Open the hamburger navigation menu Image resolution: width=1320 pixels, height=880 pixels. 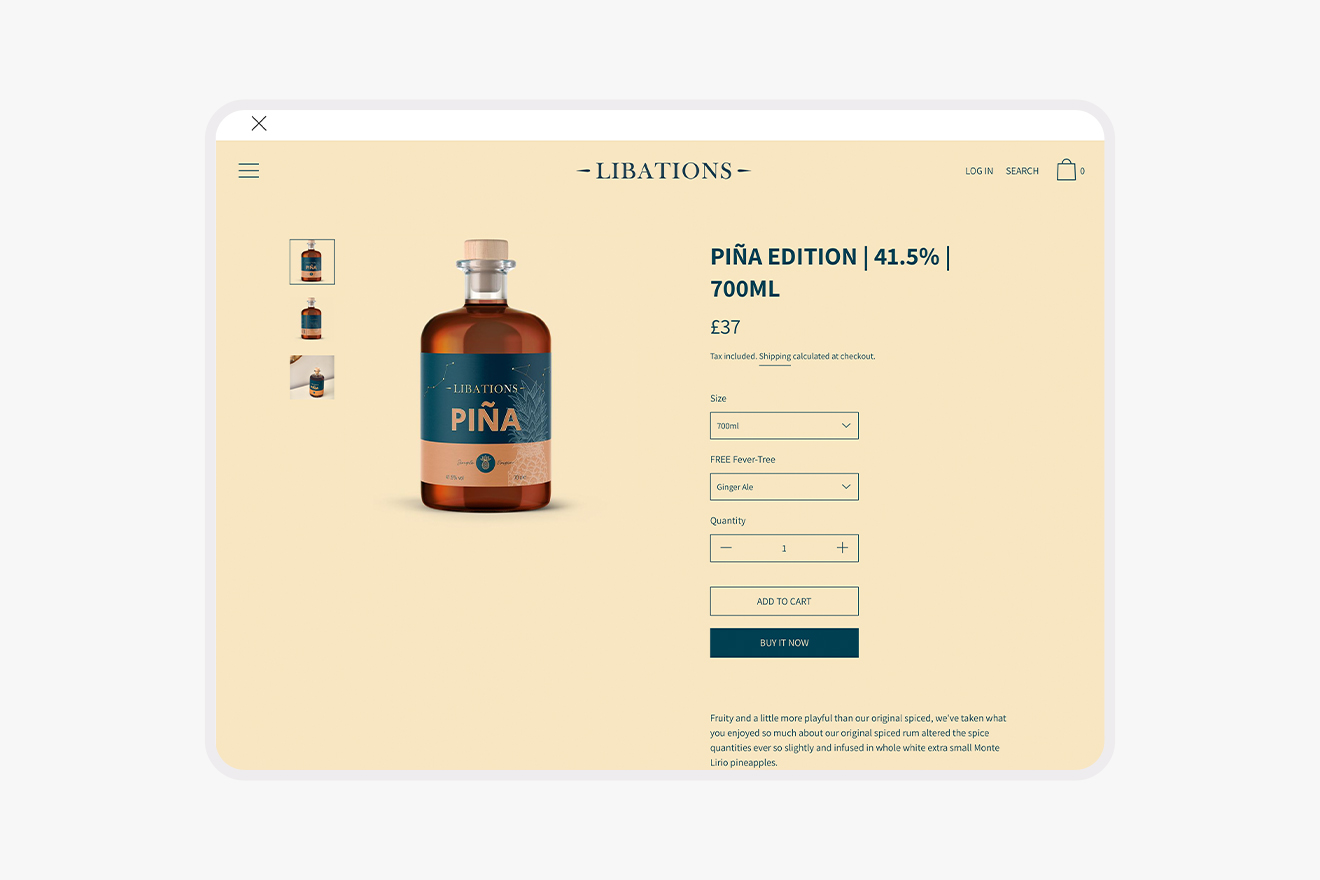click(x=249, y=171)
